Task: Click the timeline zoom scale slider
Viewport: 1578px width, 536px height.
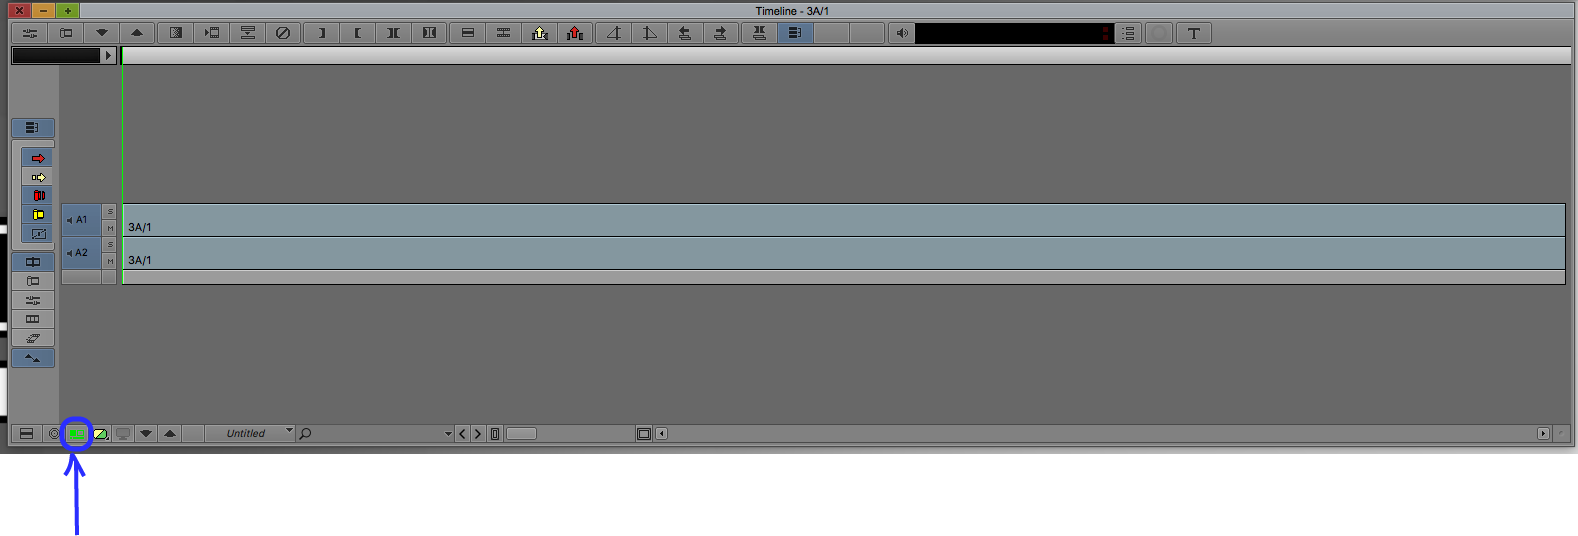Action: pyautogui.click(x=521, y=434)
